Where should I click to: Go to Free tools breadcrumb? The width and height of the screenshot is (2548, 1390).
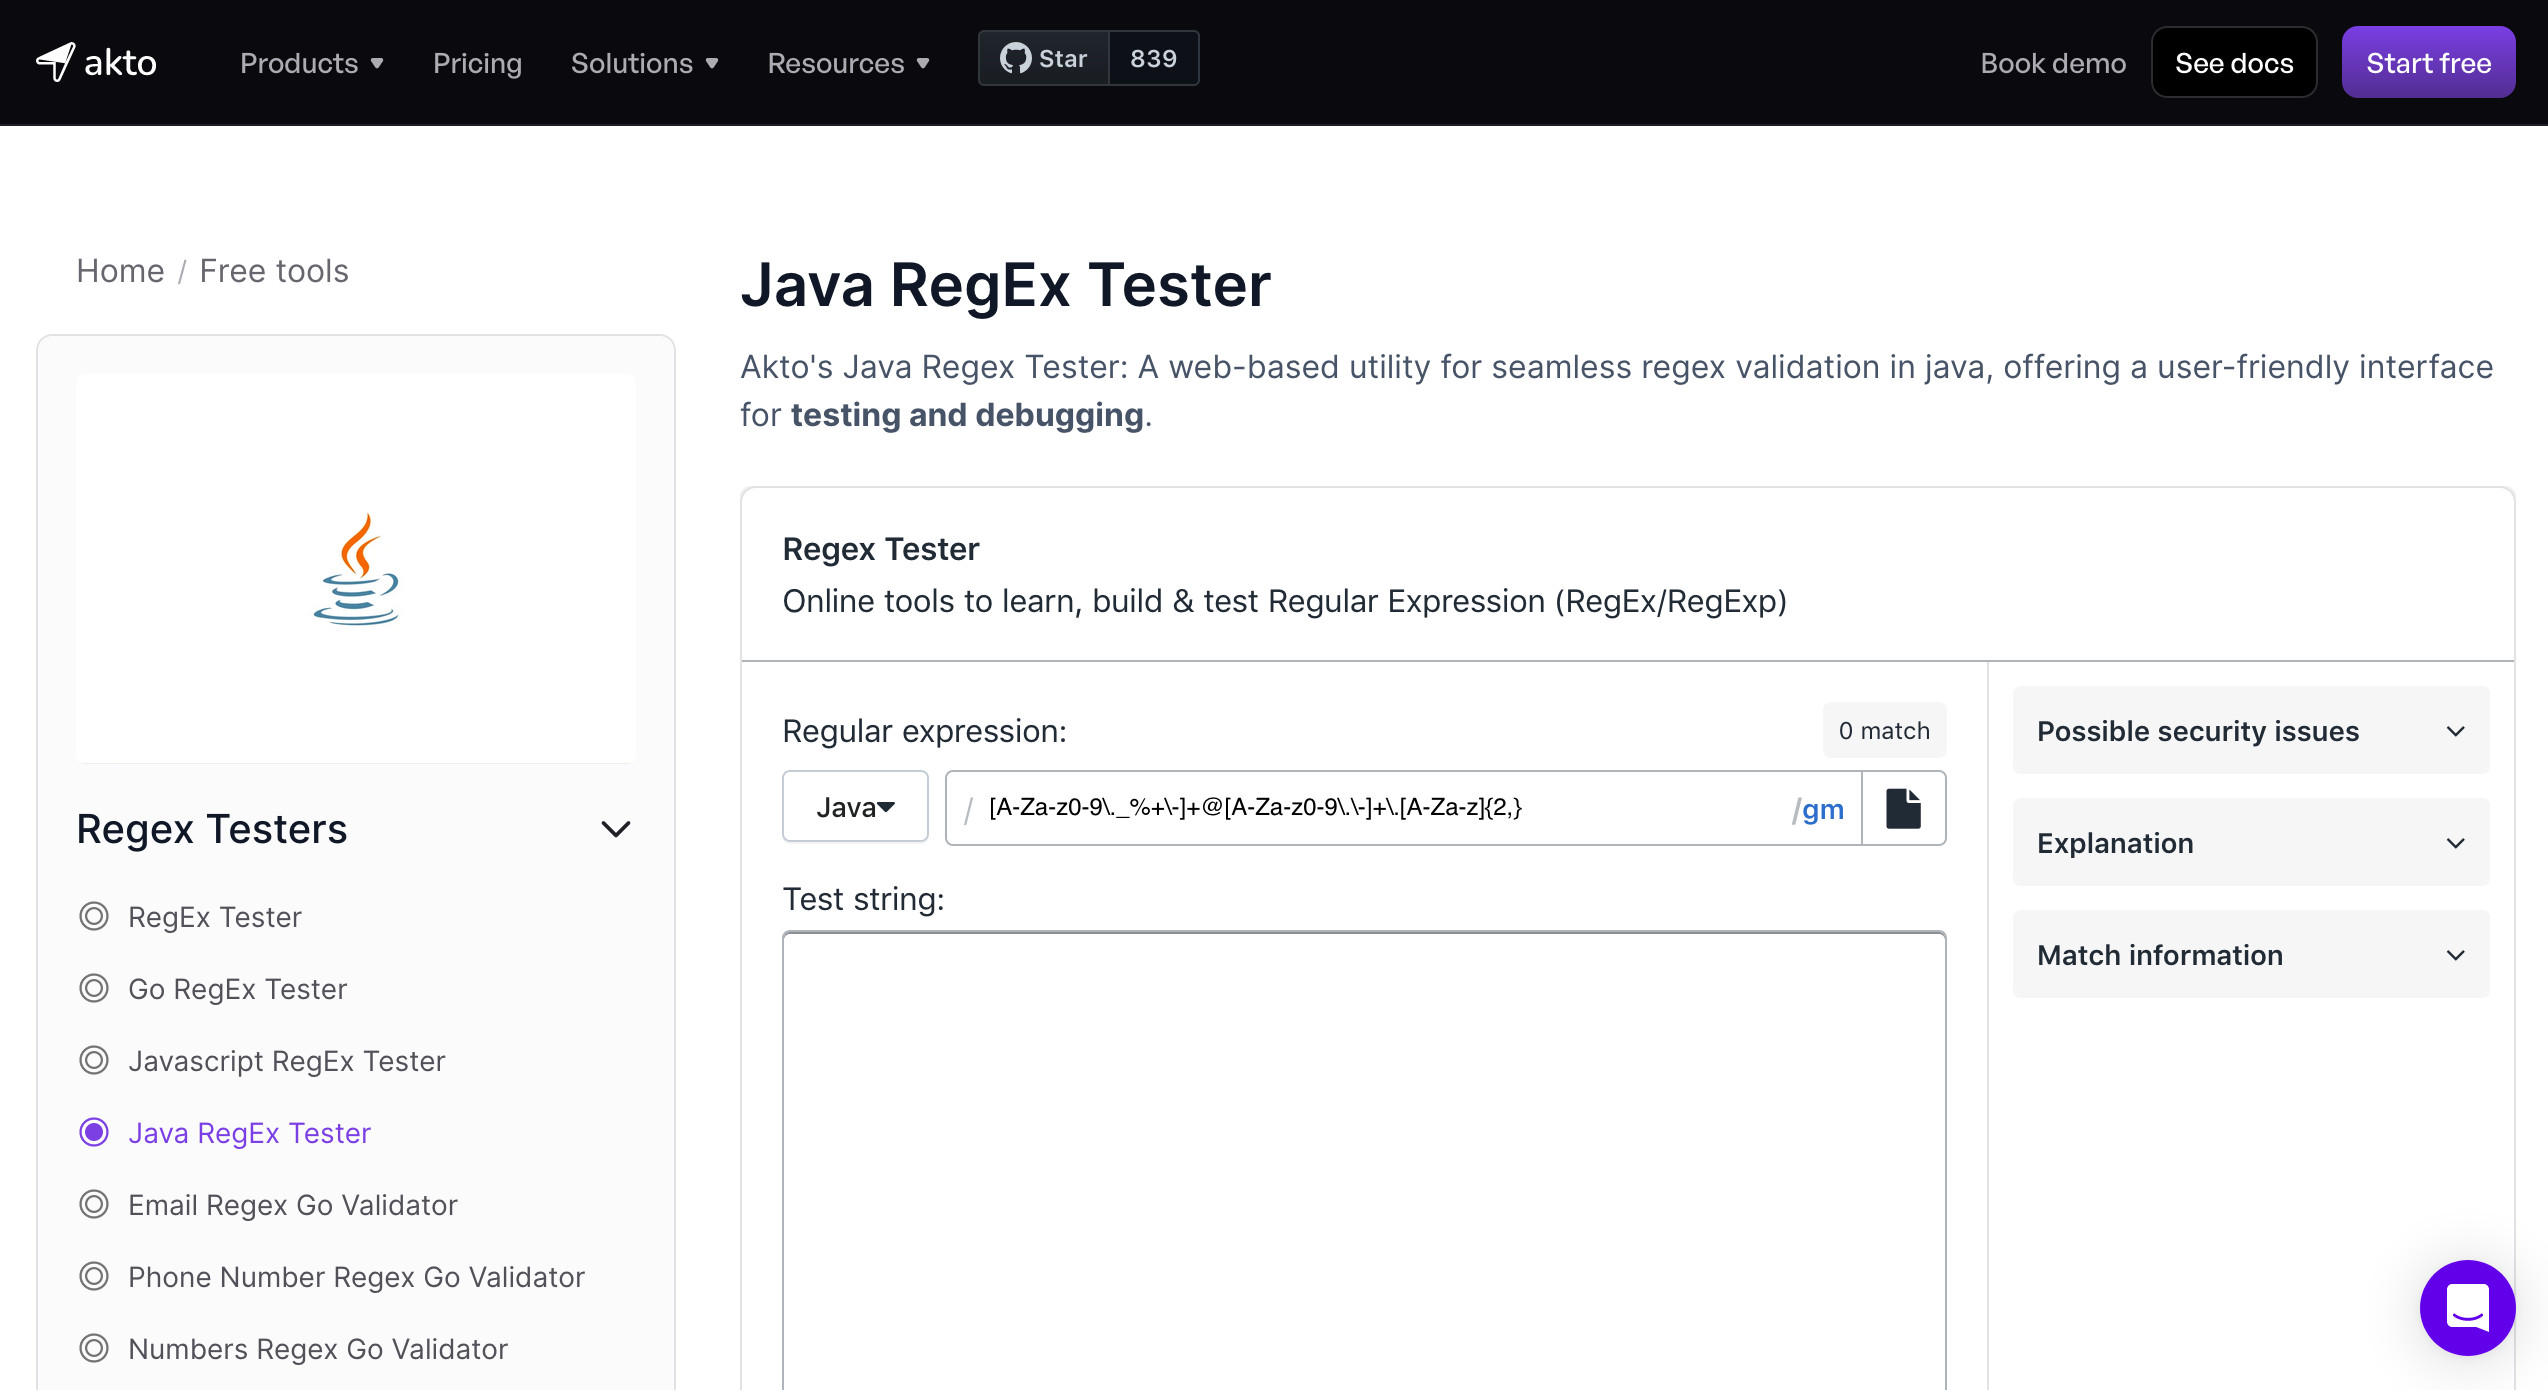[274, 271]
